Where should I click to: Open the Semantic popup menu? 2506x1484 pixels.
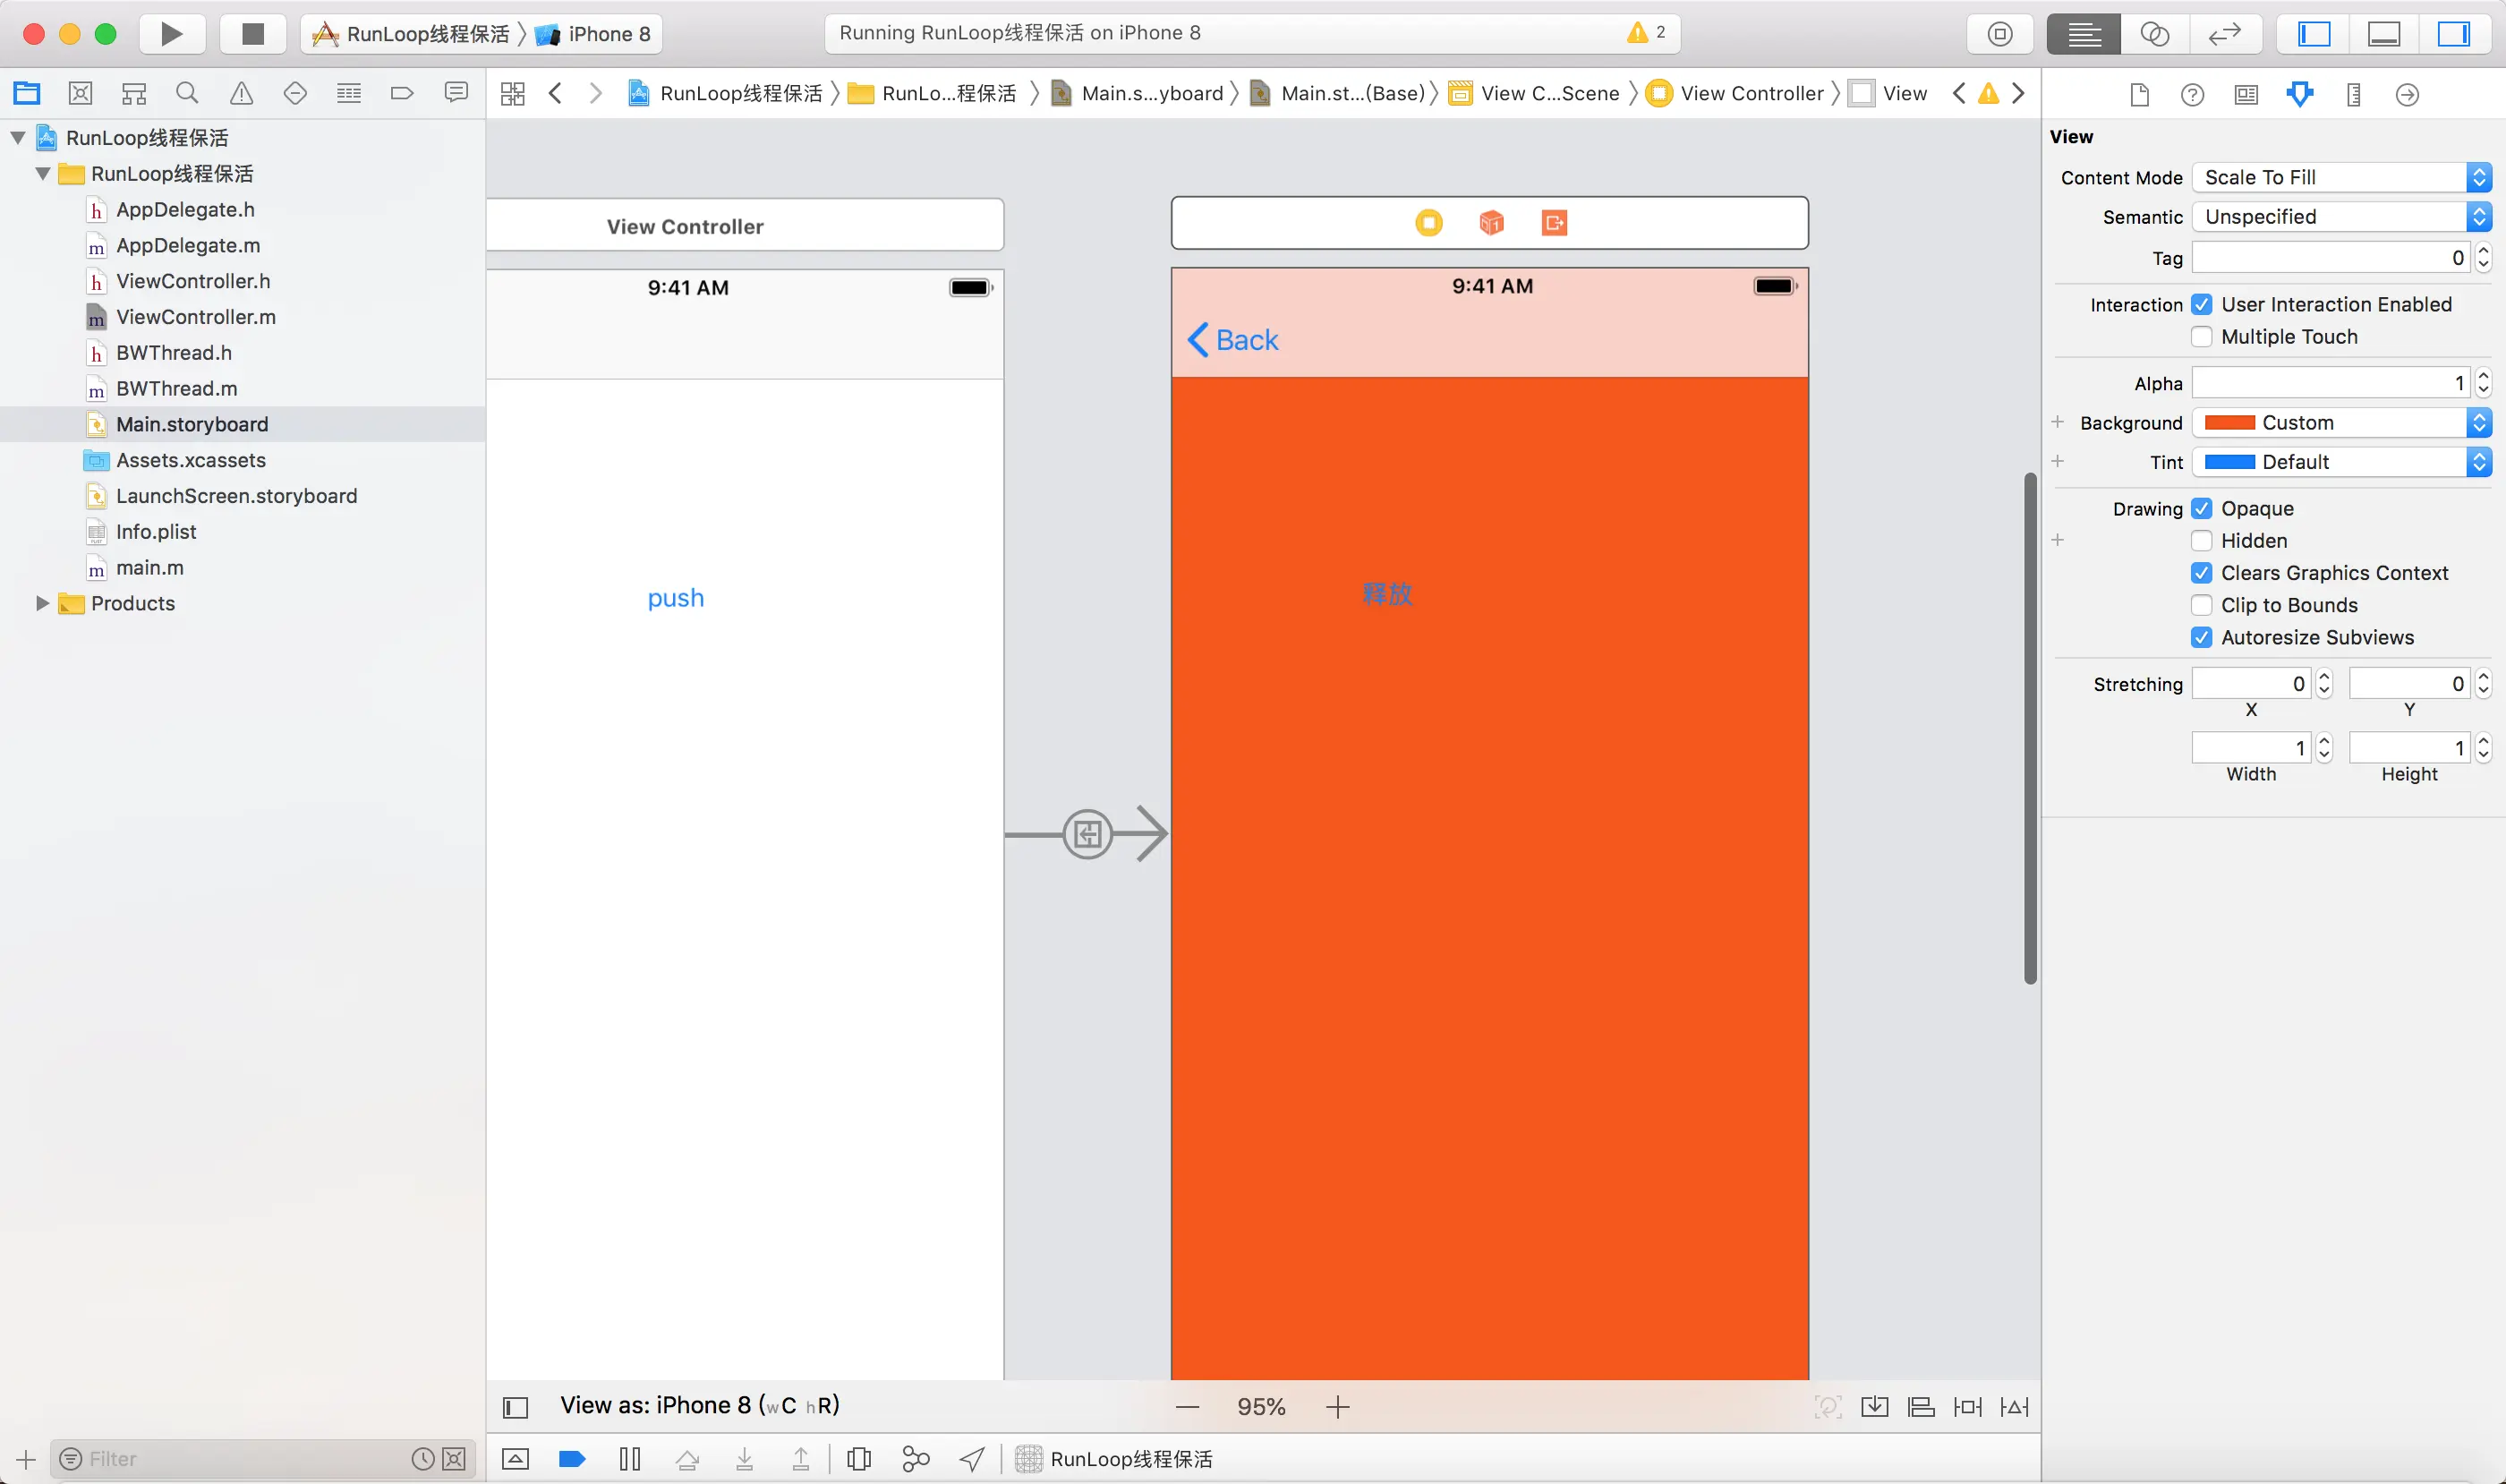(2340, 217)
